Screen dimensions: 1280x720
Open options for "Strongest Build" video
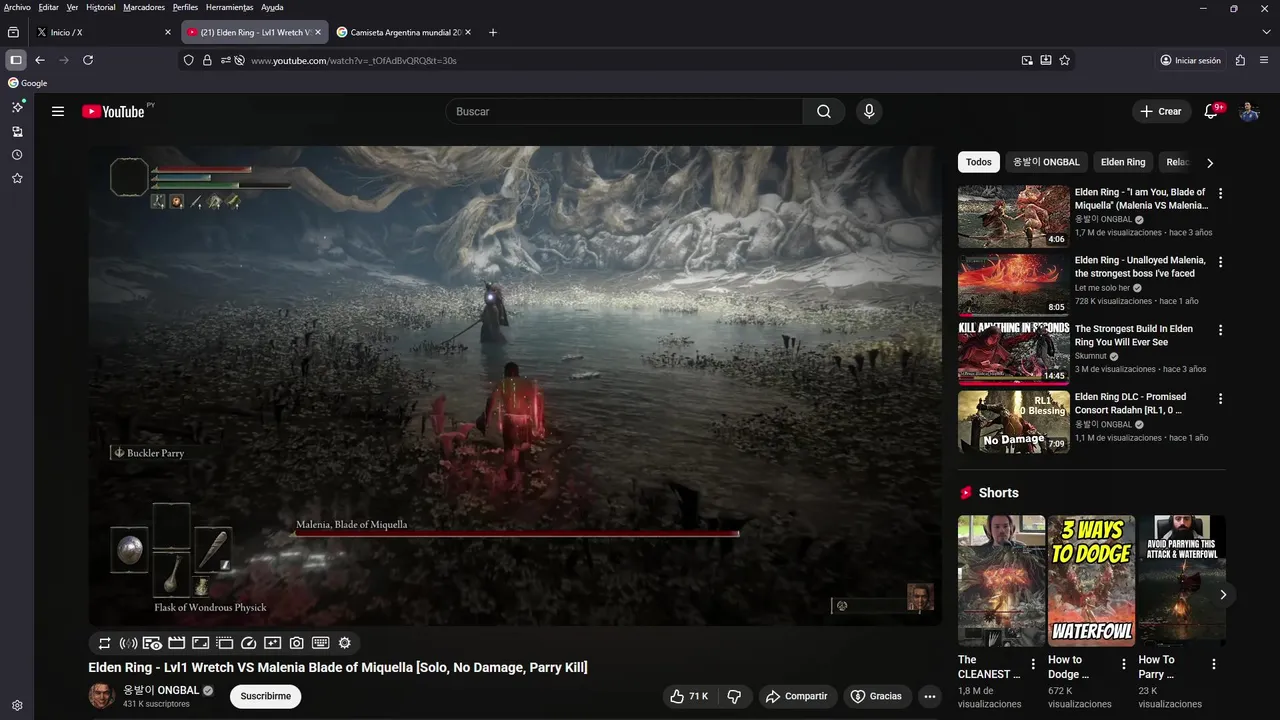1220,330
